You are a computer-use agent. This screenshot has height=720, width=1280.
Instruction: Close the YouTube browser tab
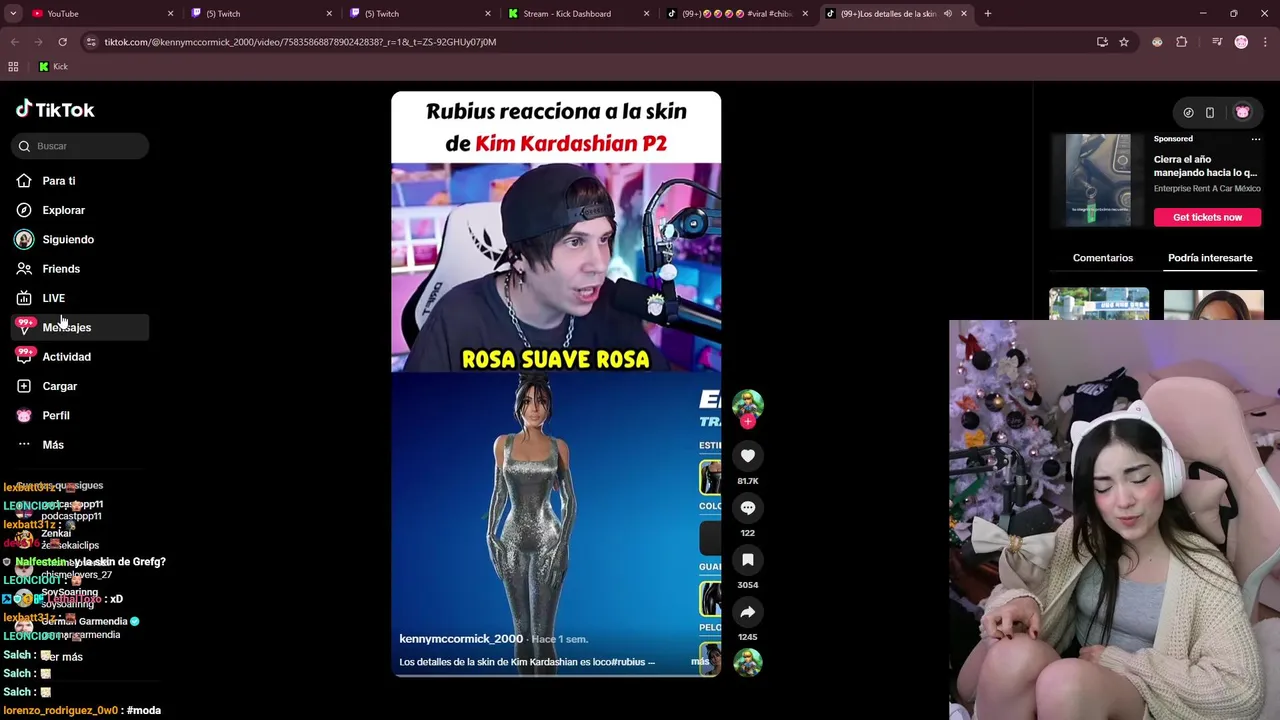pyautogui.click(x=170, y=14)
